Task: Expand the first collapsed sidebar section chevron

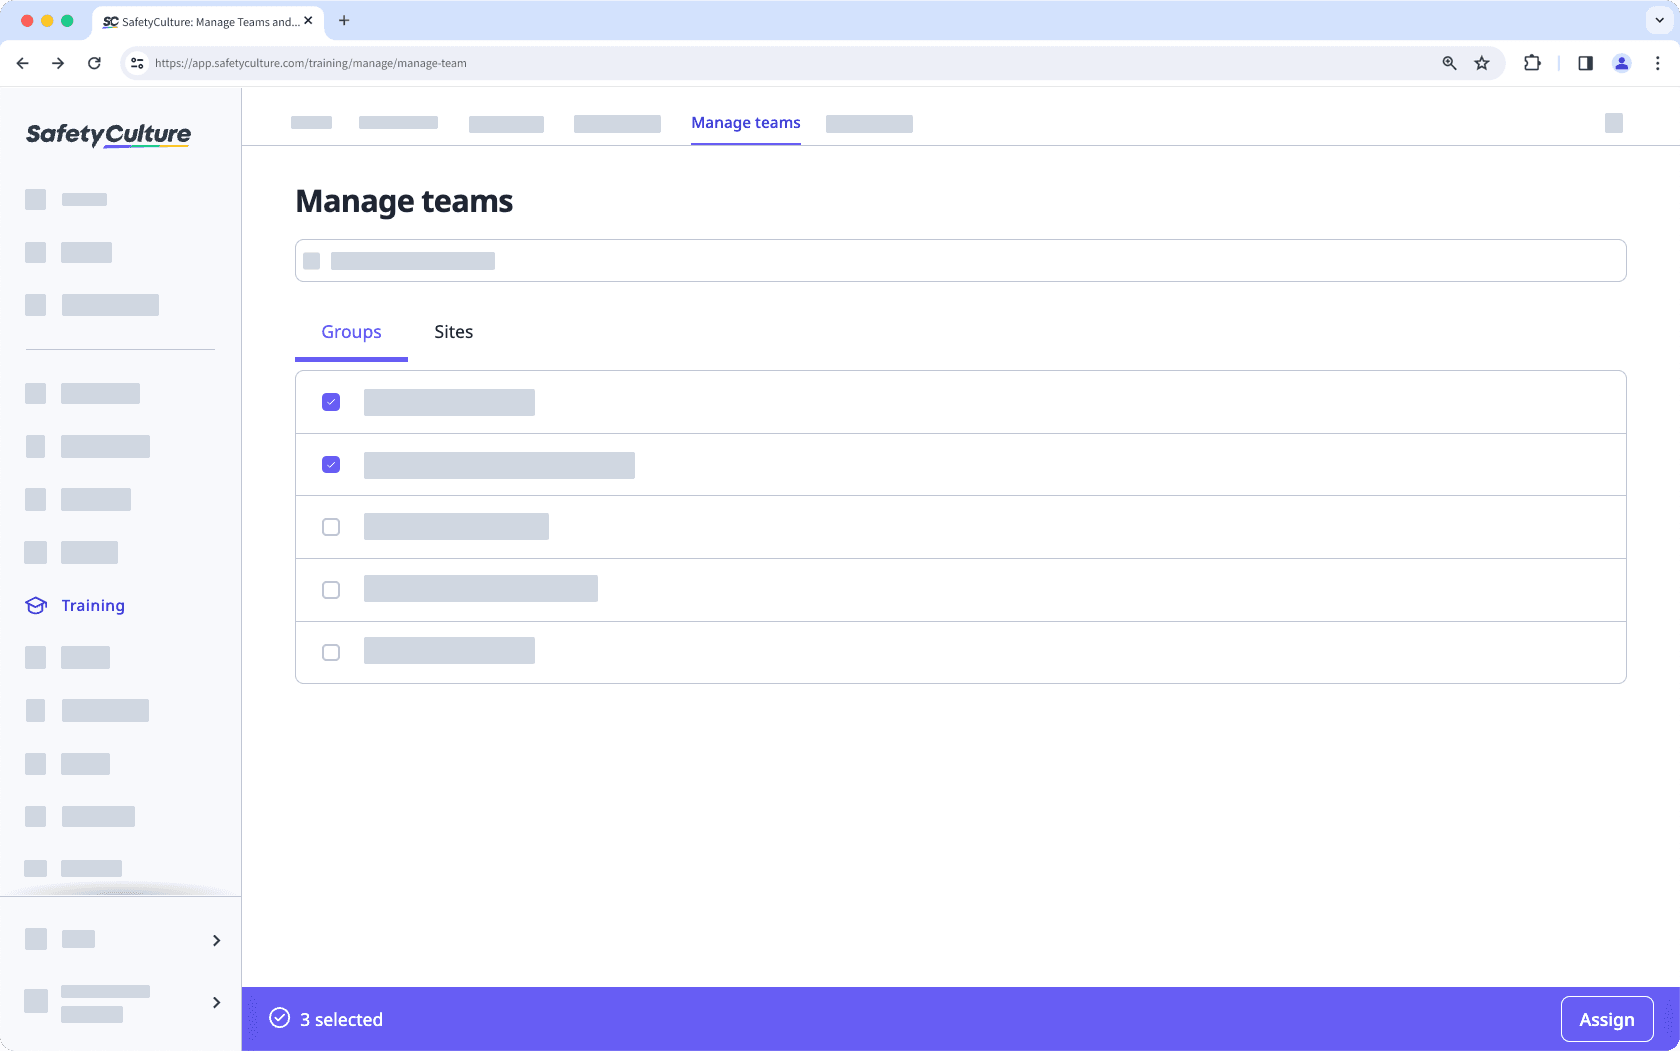Action: tap(215, 939)
